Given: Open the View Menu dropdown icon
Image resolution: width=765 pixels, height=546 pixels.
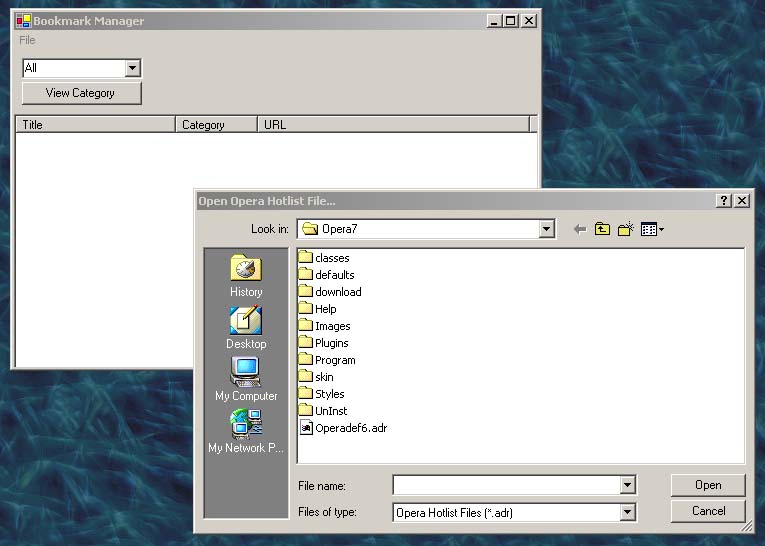Looking at the screenshot, I should 652,229.
